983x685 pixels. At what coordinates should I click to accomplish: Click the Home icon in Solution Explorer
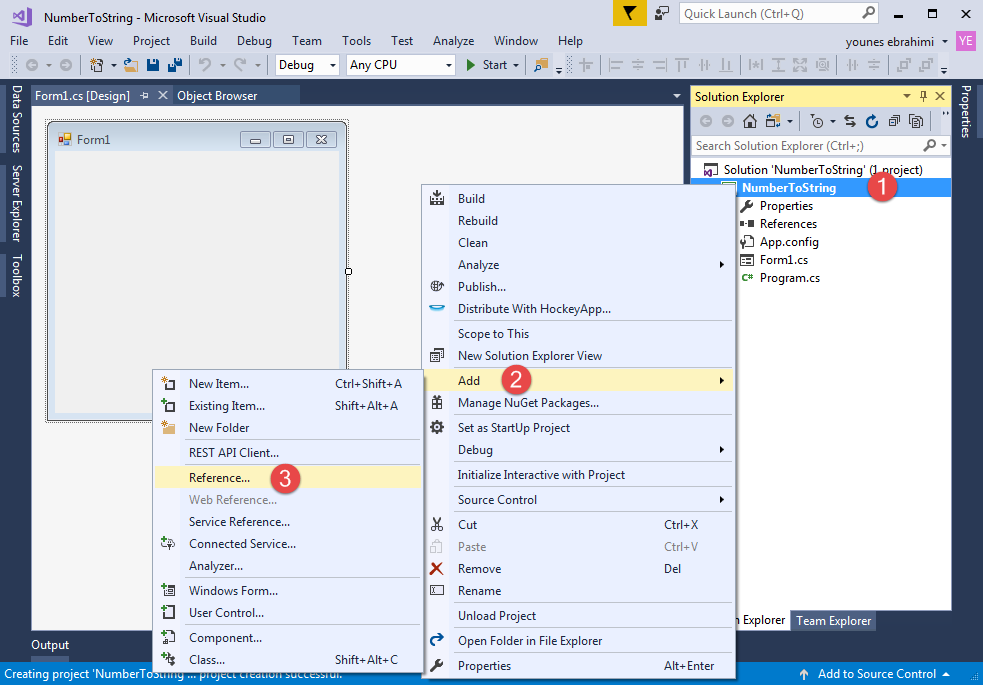point(750,121)
